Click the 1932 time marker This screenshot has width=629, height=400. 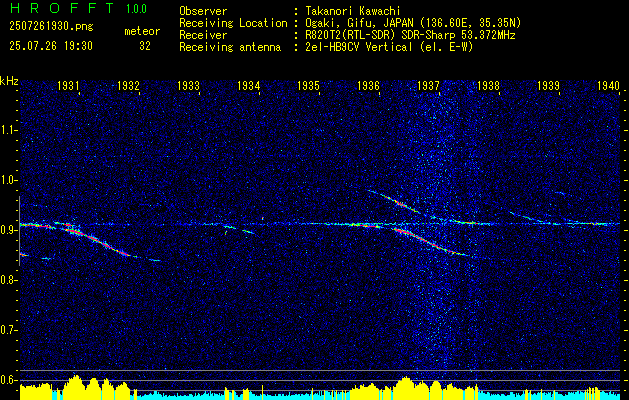(x=128, y=86)
